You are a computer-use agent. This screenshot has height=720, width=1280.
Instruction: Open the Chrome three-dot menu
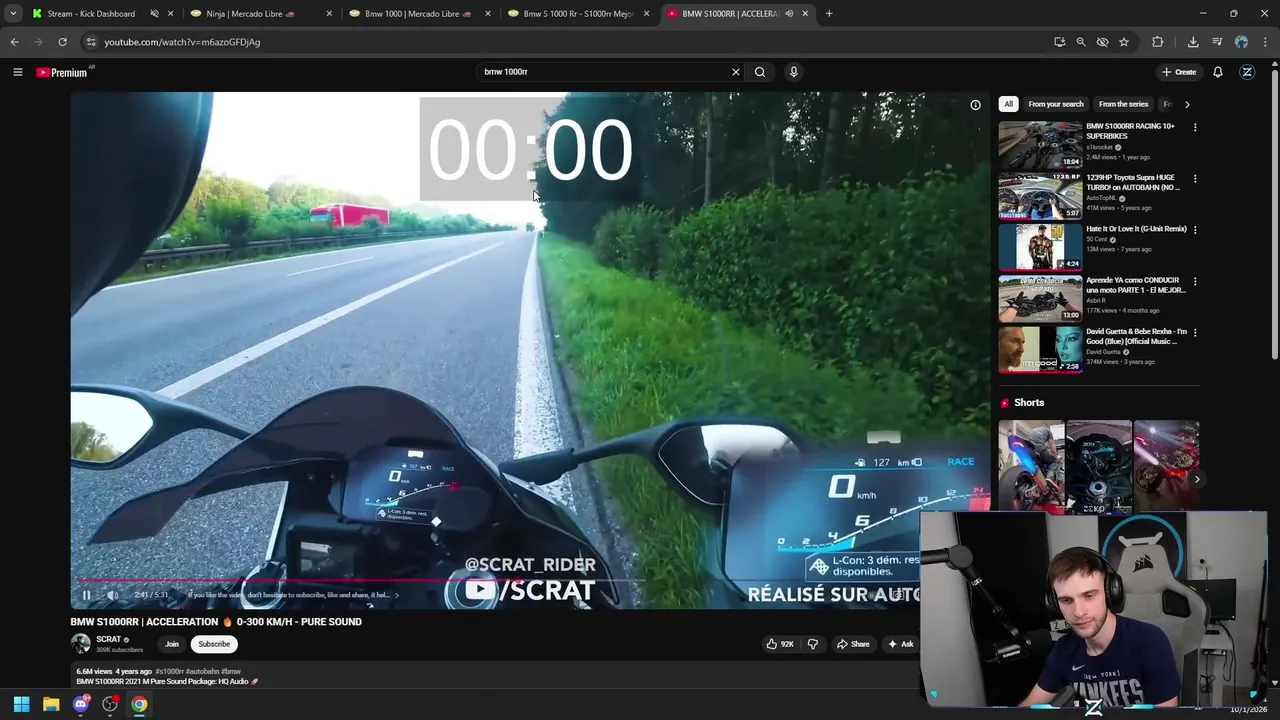[1265, 42]
